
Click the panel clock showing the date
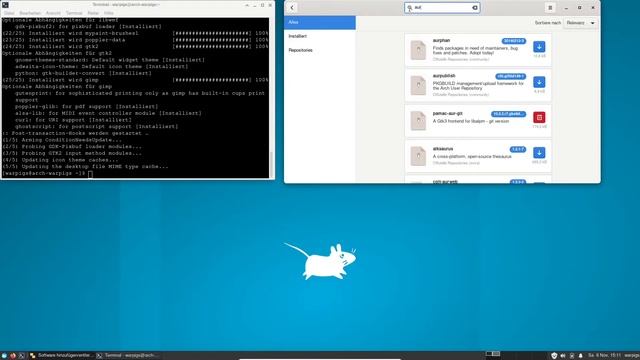click(x=604, y=356)
